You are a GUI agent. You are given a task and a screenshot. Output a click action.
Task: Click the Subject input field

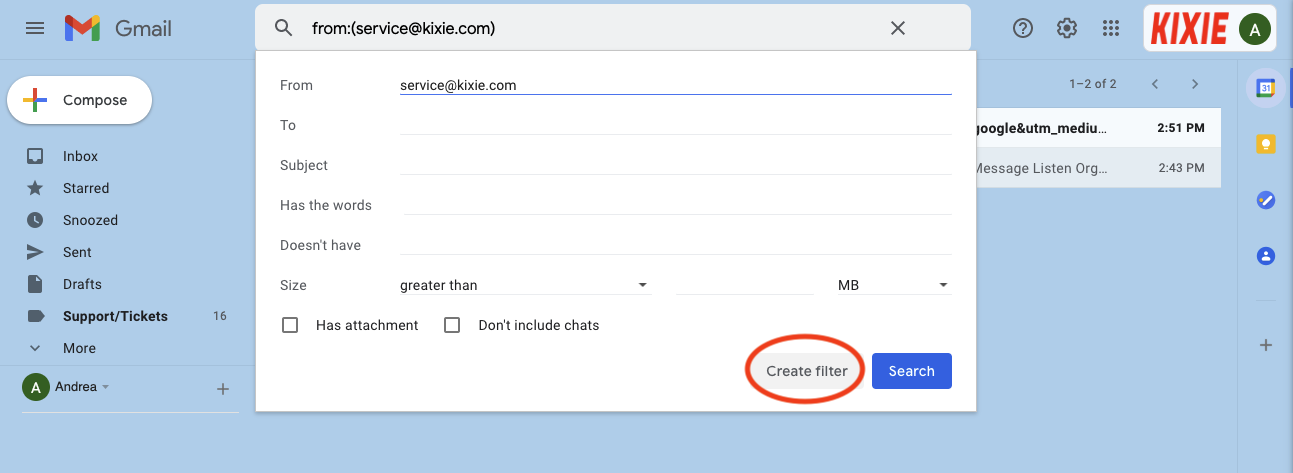coord(675,165)
